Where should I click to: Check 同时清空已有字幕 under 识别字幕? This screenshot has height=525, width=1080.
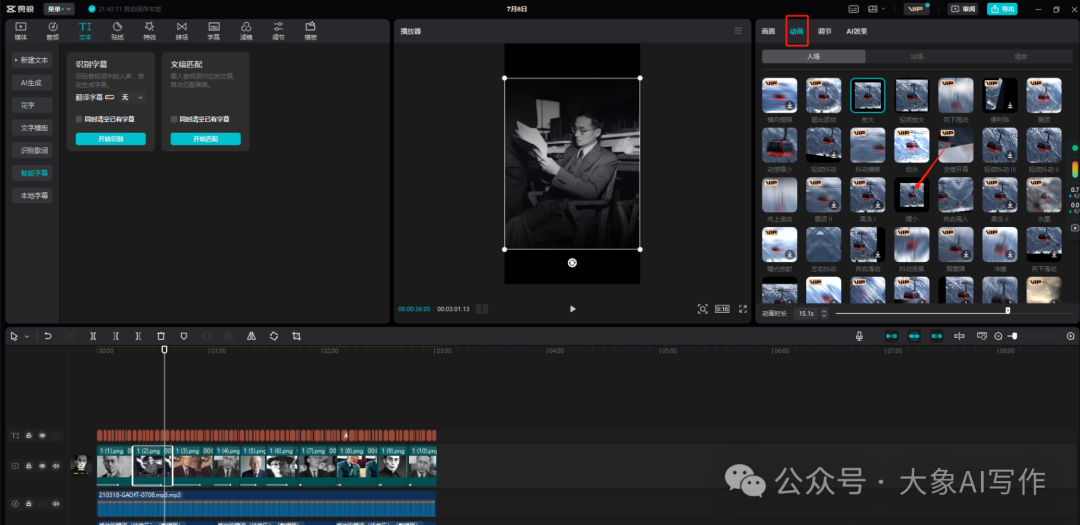[x=79, y=119]
